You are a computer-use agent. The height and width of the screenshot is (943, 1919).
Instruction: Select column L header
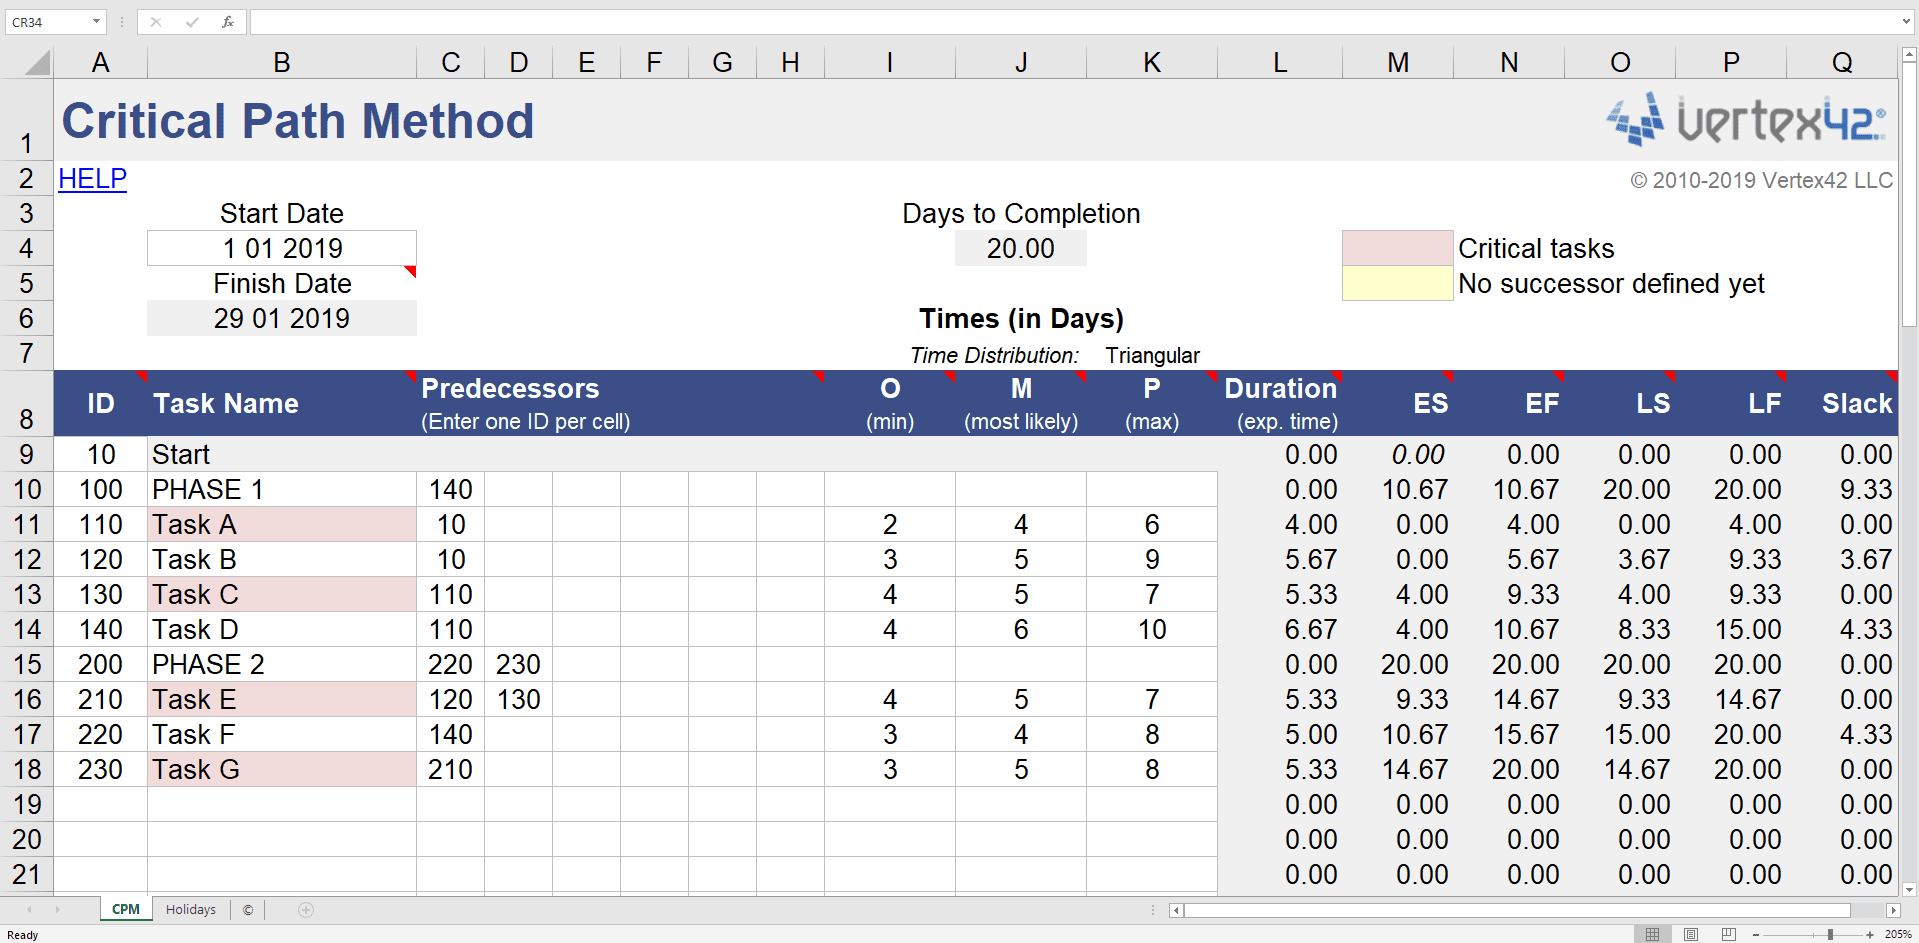click(1280, 63)
